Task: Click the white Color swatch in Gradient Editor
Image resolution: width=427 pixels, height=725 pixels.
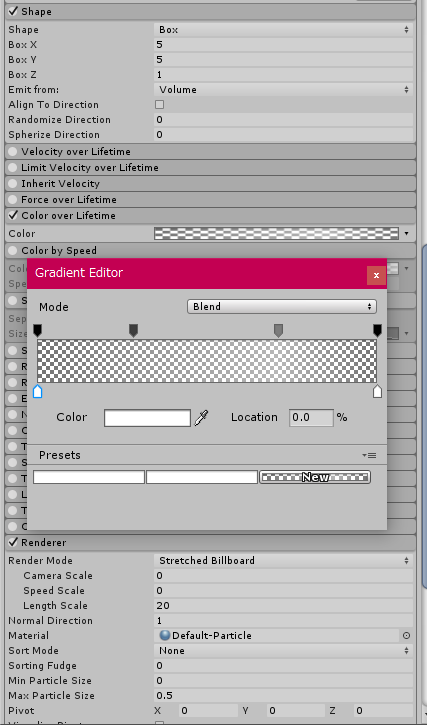Action: pos(147,418)
